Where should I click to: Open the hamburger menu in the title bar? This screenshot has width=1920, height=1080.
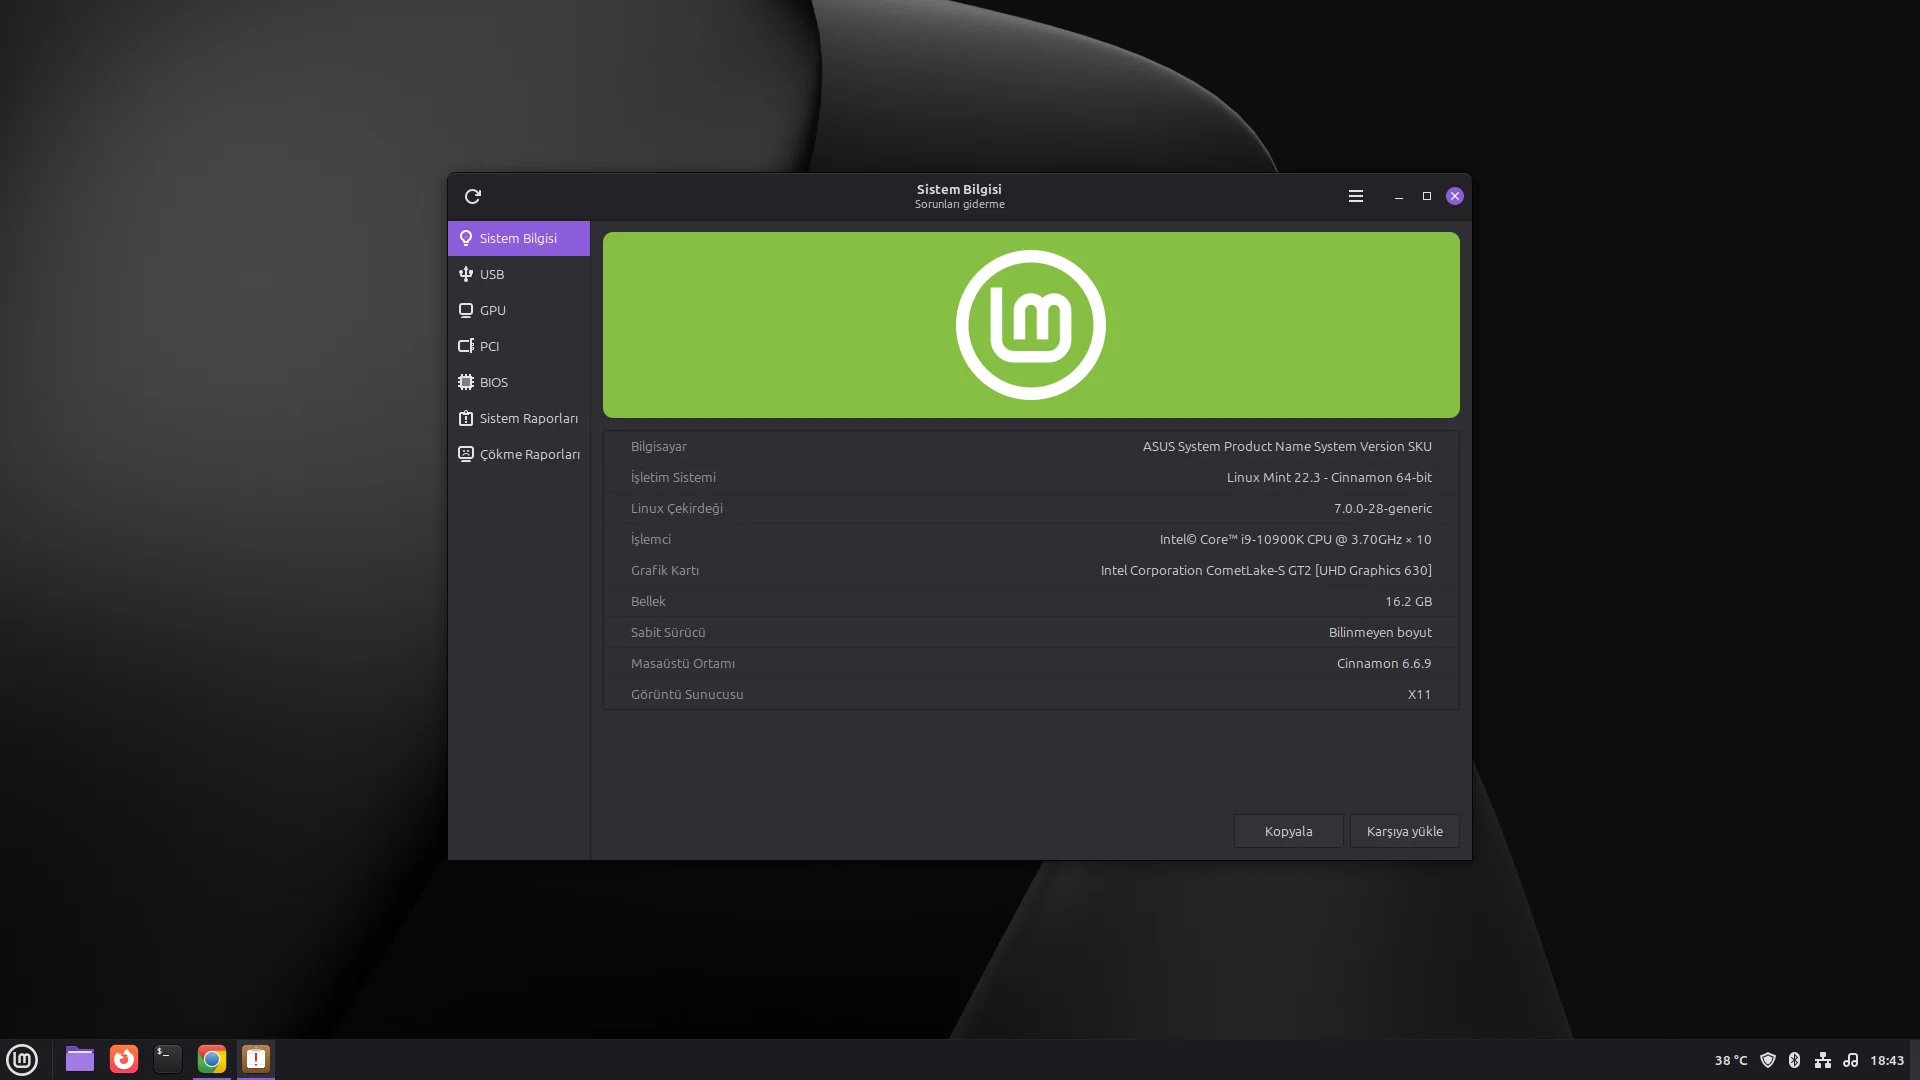click(x=1356, y=196)
